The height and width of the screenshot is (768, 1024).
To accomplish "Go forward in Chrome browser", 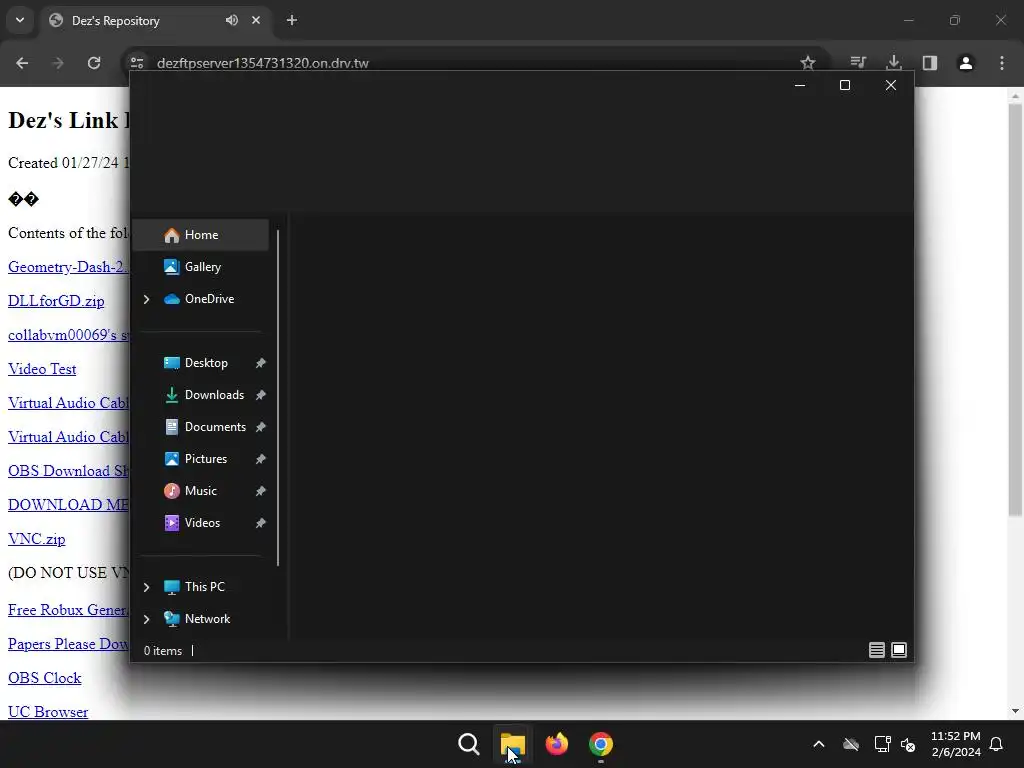I will 58,63.
